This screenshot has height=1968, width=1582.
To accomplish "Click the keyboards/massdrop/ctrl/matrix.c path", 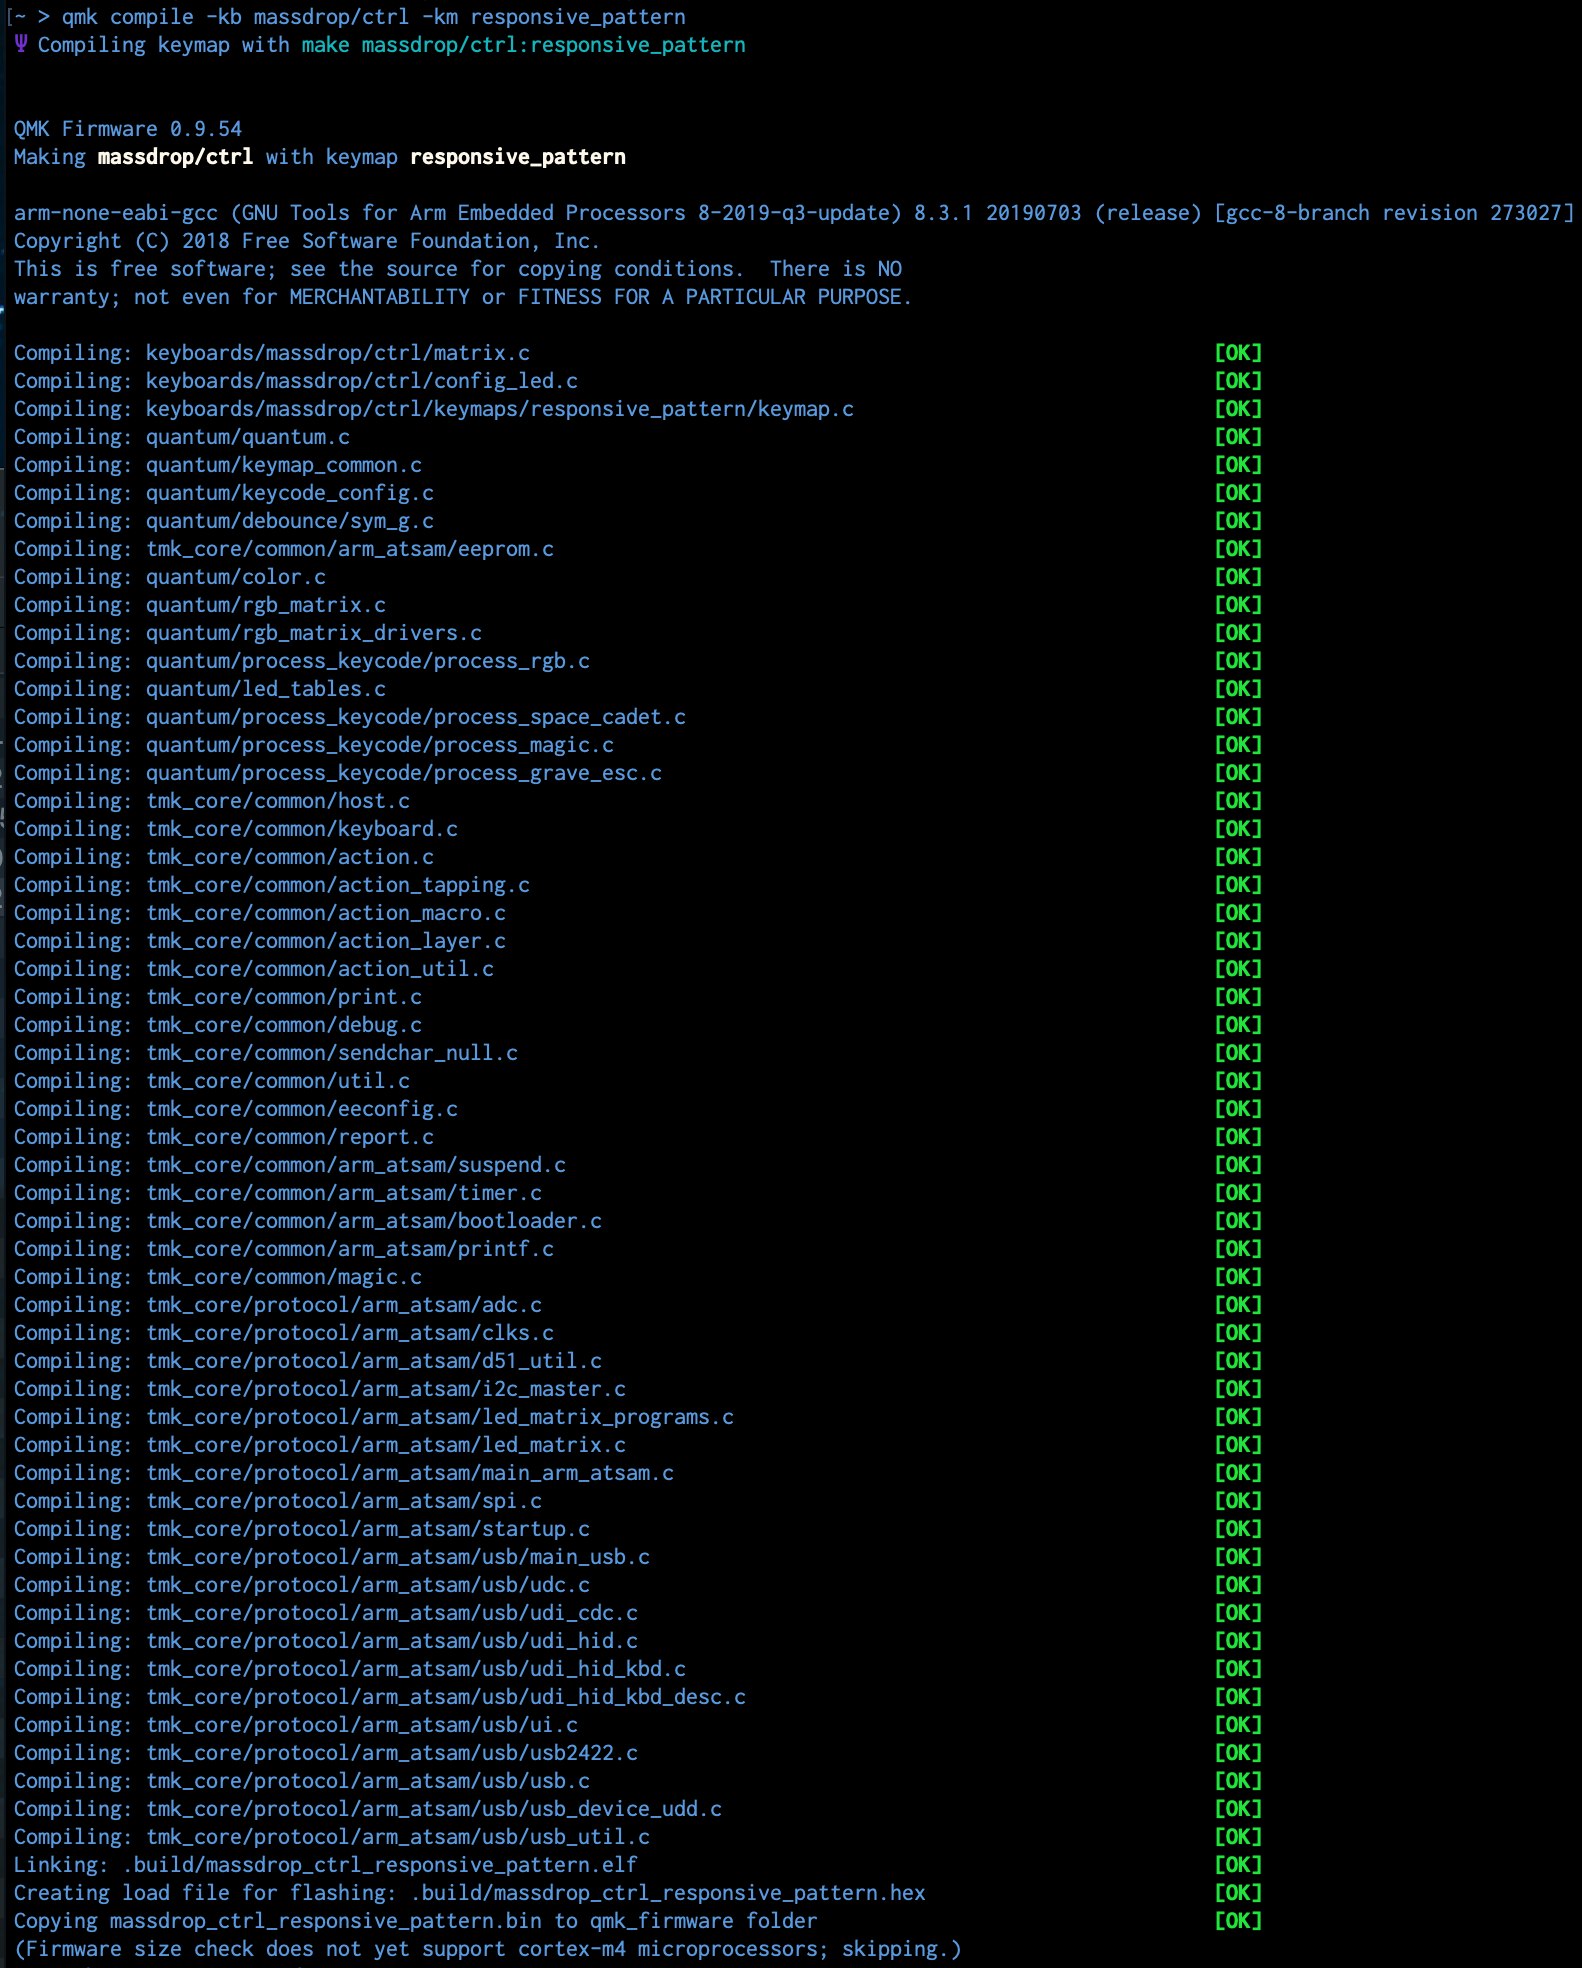I will [337, 353].
